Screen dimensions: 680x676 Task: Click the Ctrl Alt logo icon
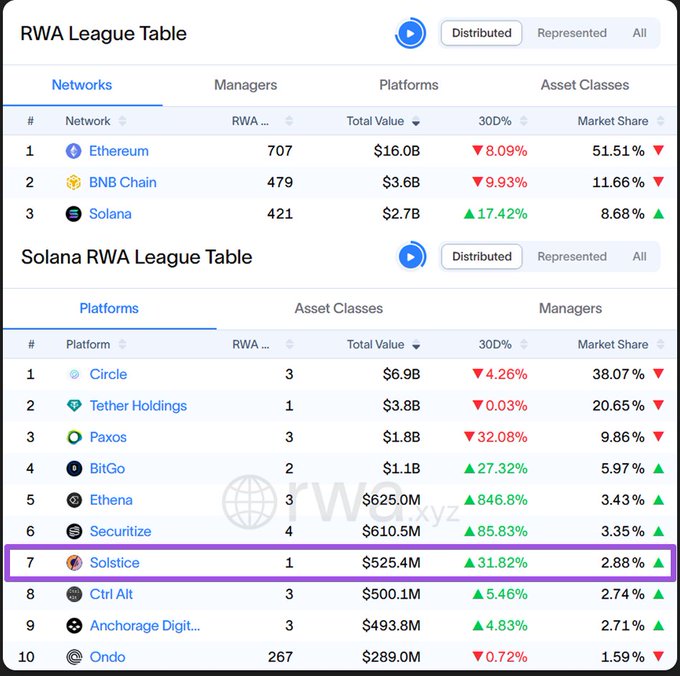[x=74, y=594]
